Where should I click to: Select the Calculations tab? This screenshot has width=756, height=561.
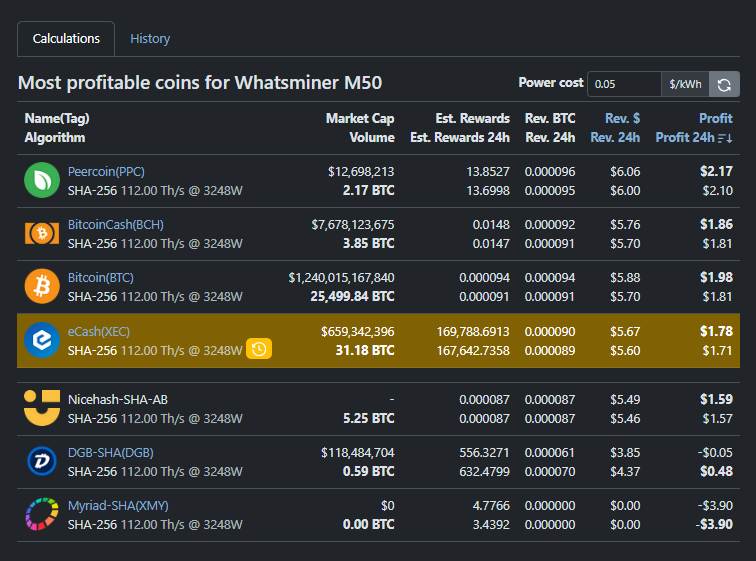tap(66, 39)
